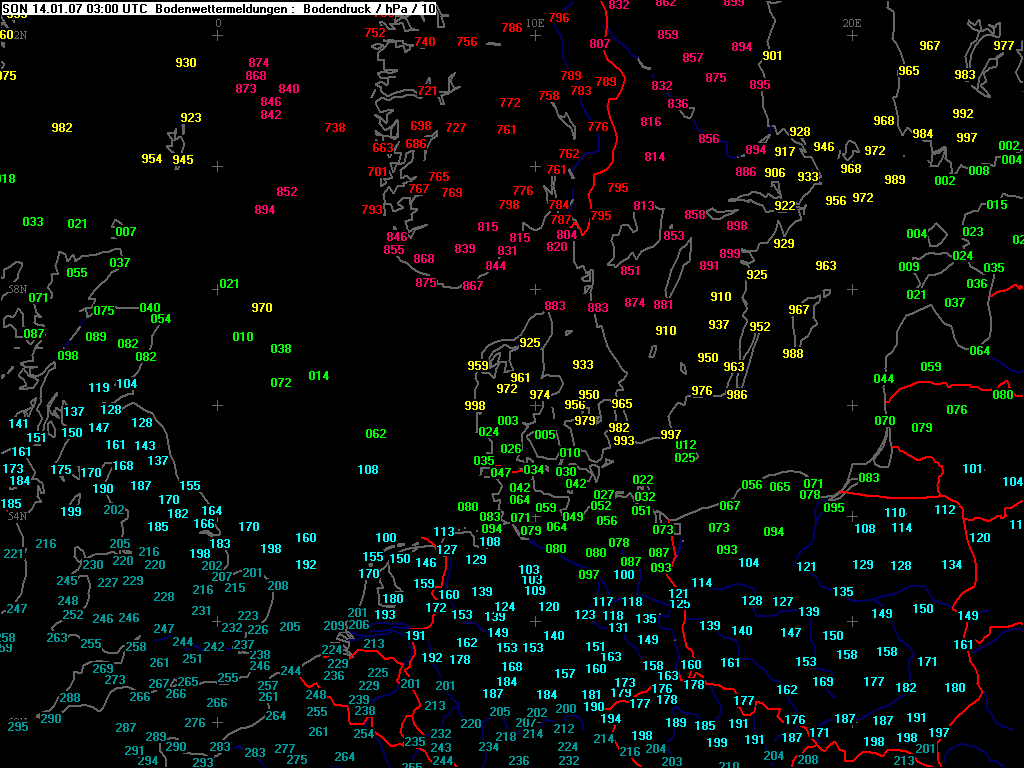Click the red 752 pressure value

pos(375,33)
